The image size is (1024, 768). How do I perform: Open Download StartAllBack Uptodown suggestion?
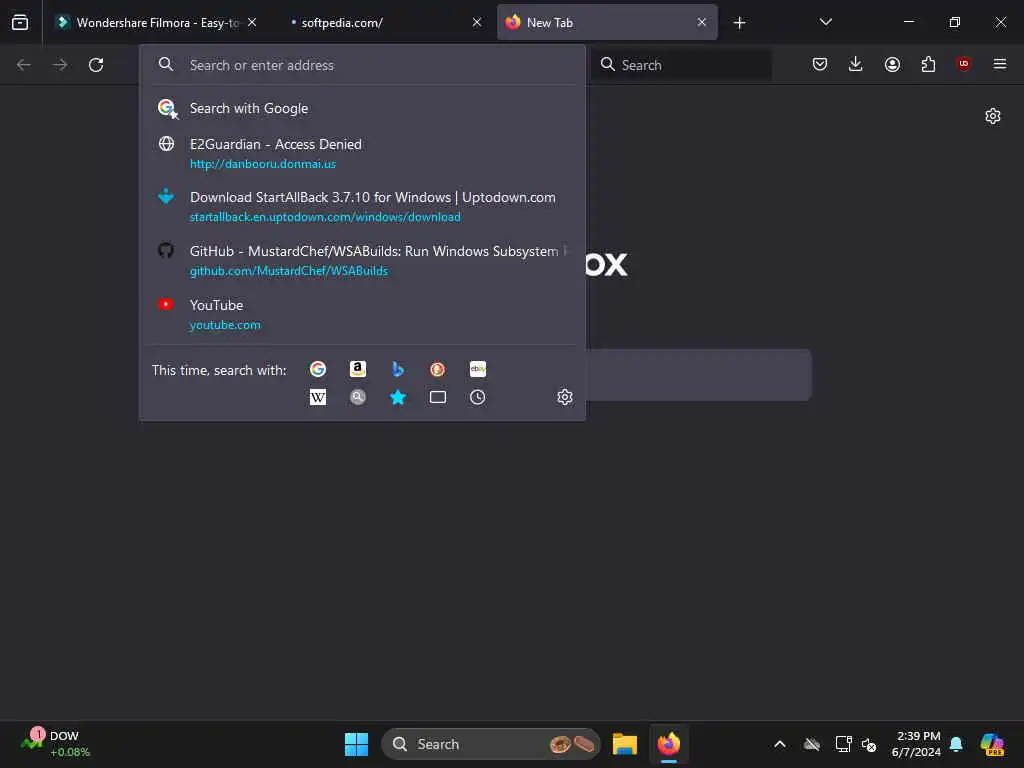pos(362,206)
